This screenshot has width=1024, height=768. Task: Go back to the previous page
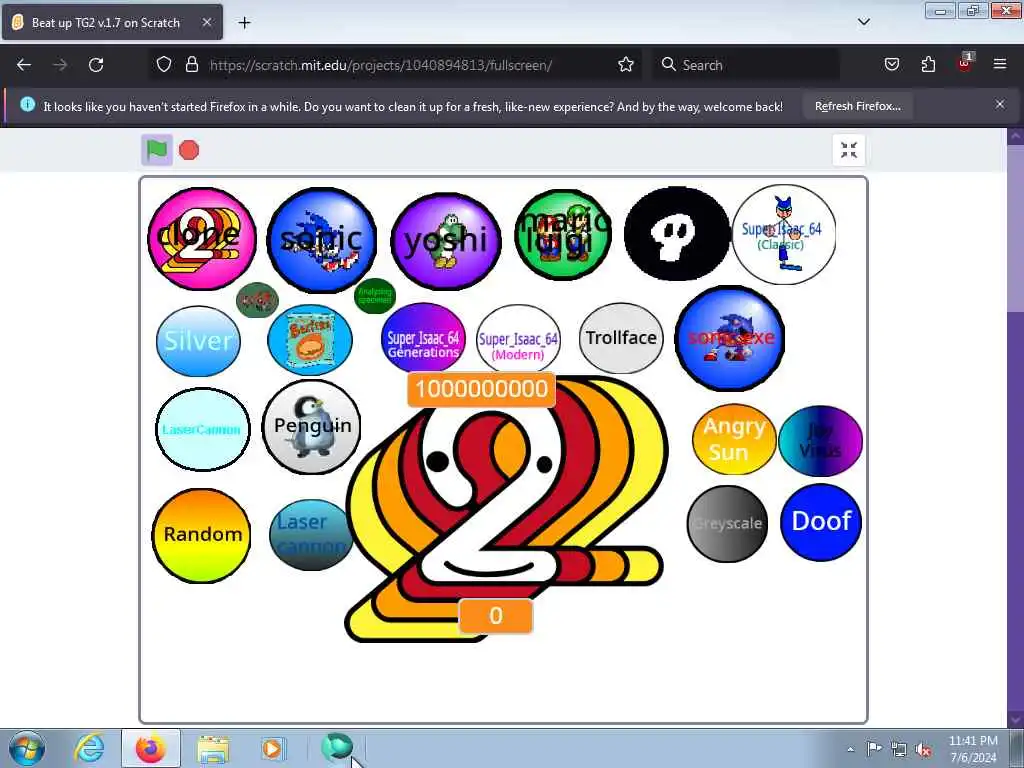[x=24, y=65]
